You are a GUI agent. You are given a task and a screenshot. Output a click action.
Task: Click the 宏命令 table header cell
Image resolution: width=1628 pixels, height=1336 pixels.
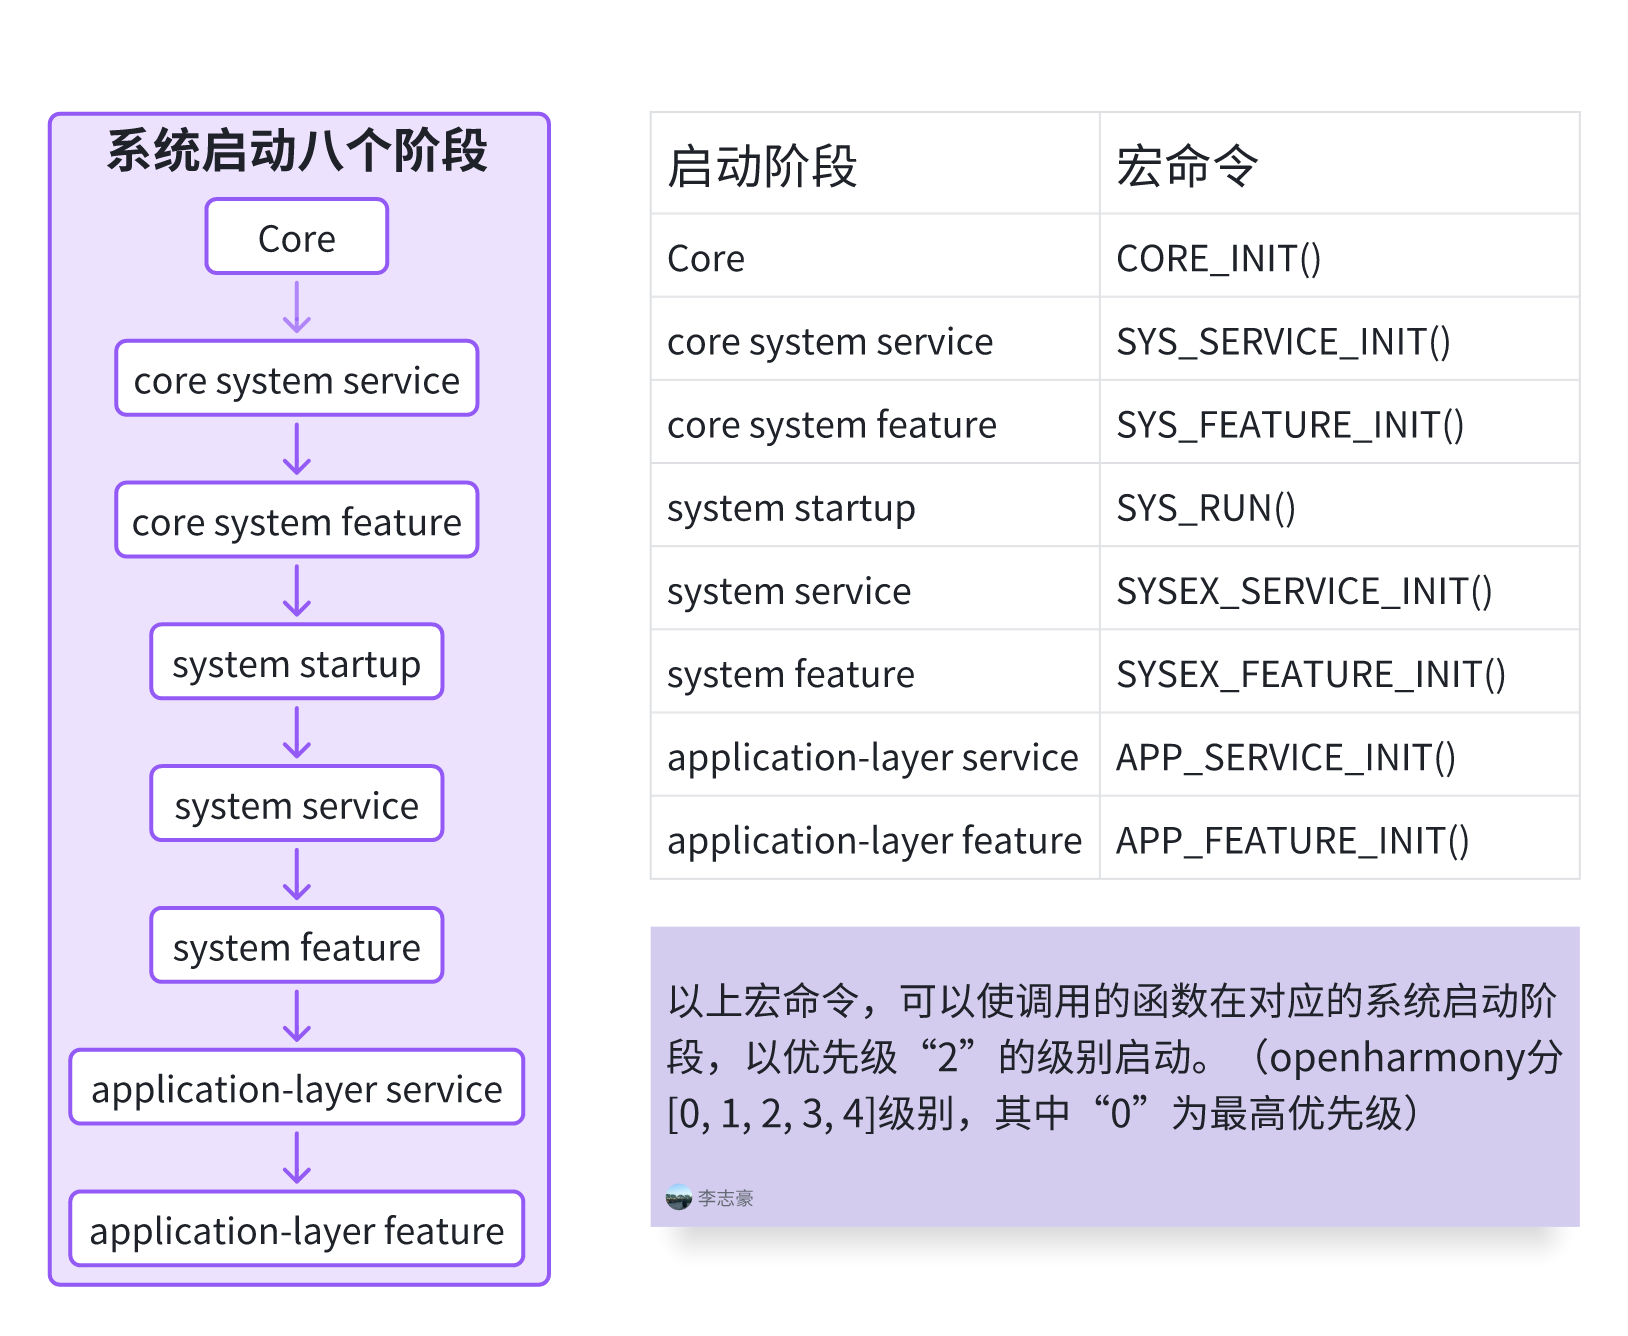point(1338,165)
